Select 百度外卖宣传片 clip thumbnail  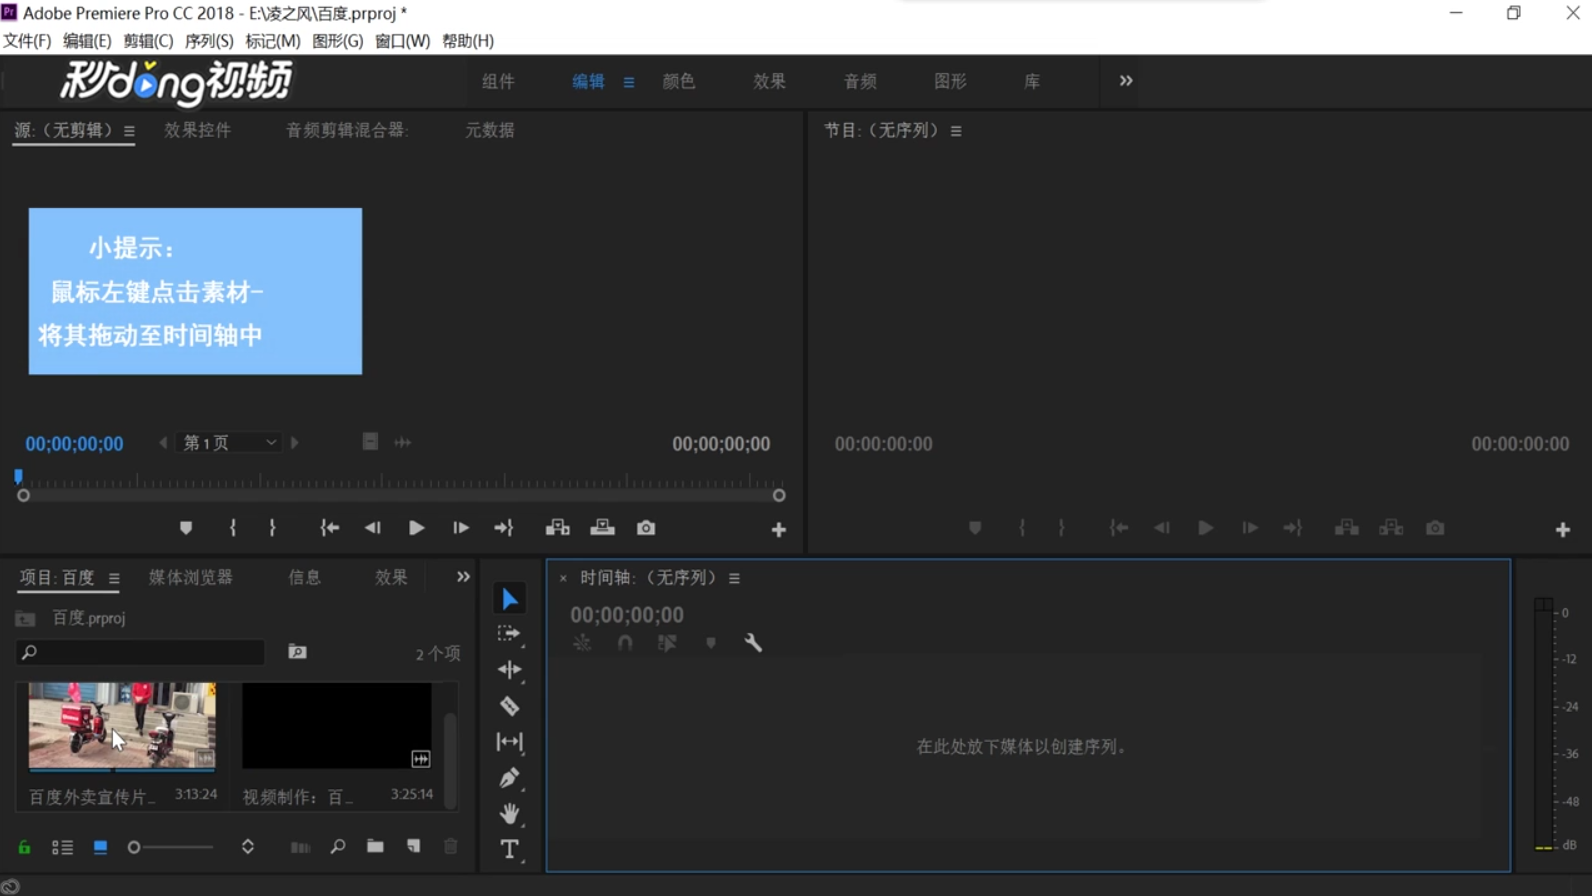pyautogui.click(x=122, y=727)
